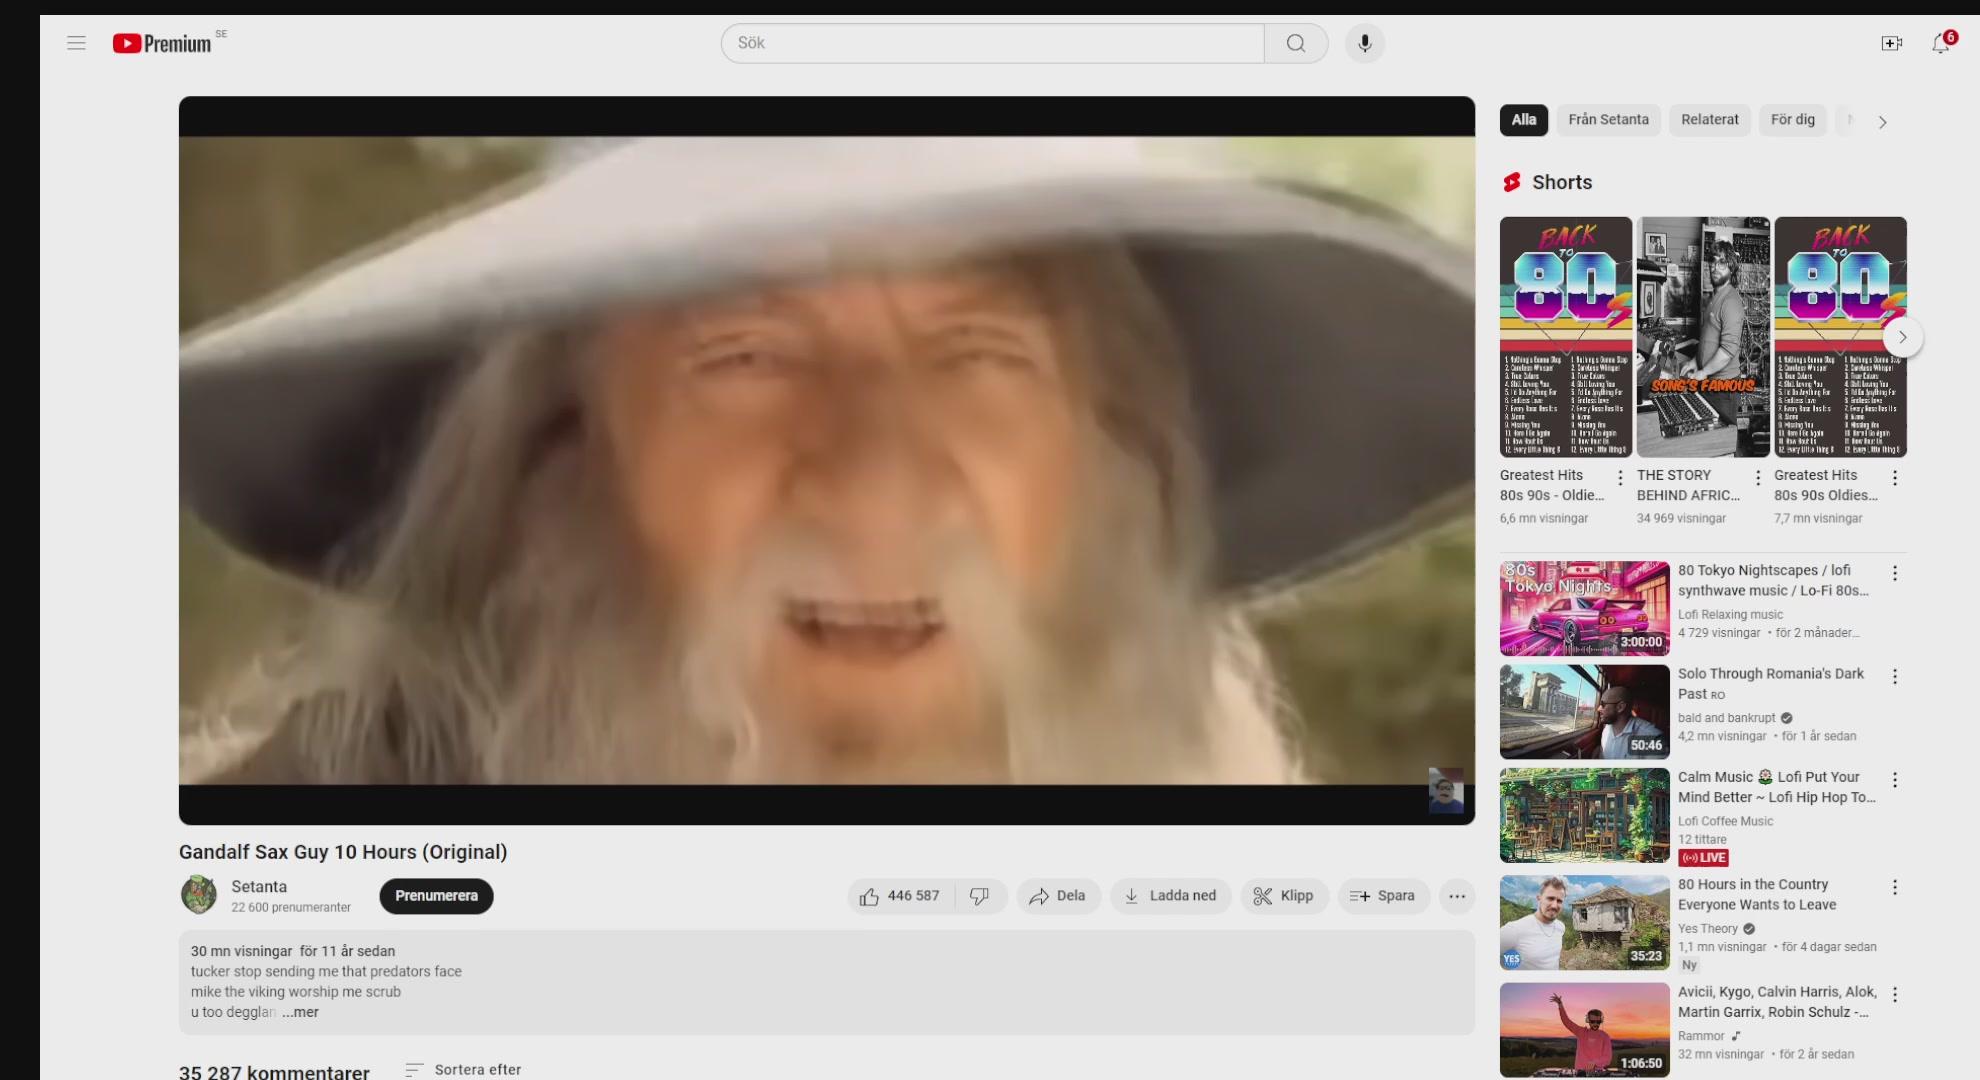Viewport: 1980px width, 1080px height.
Task: Click channel watermark in video corner
Action: pos(1446,791)
